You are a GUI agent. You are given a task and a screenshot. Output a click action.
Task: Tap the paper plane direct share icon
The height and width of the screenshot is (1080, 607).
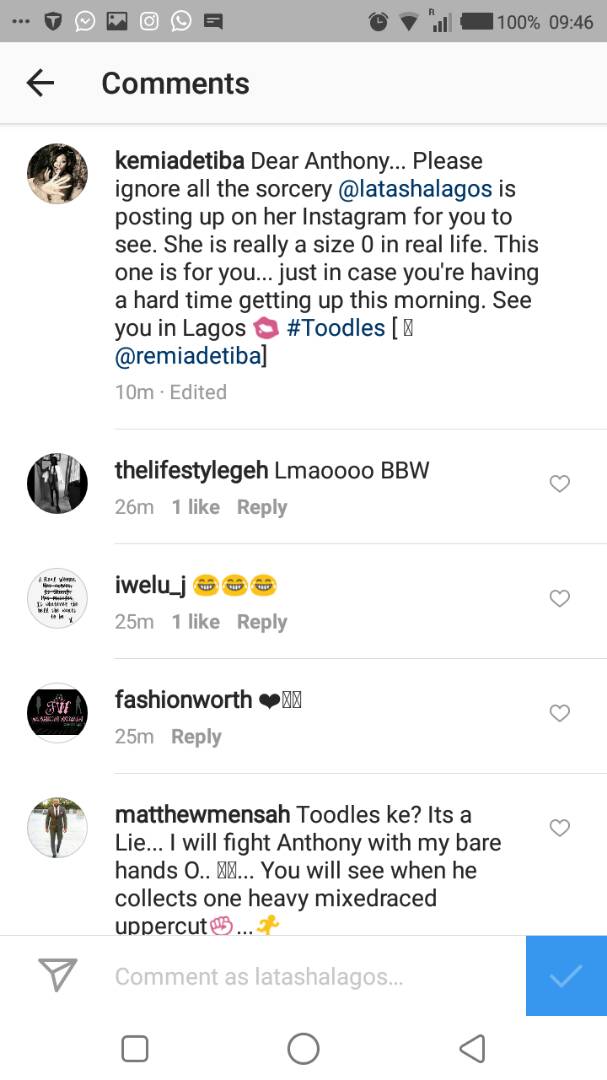pyautogui.click(x=57, y=975)
